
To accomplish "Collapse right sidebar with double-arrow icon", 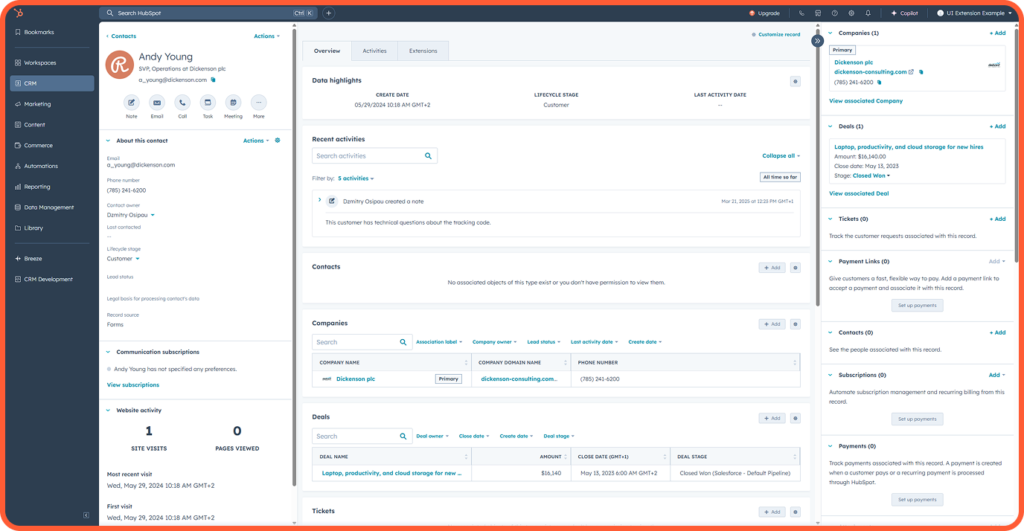I will (817, 40).
